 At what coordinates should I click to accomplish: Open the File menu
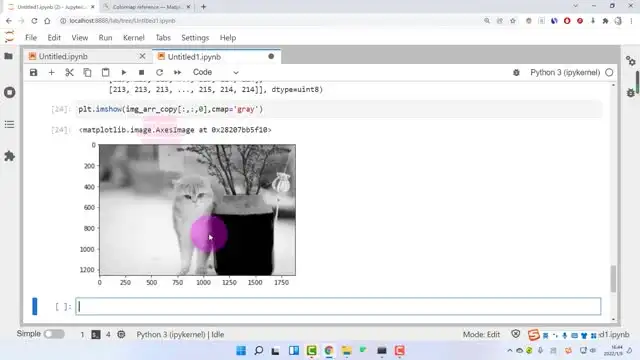pyautogui.click(x=31, y=38)
